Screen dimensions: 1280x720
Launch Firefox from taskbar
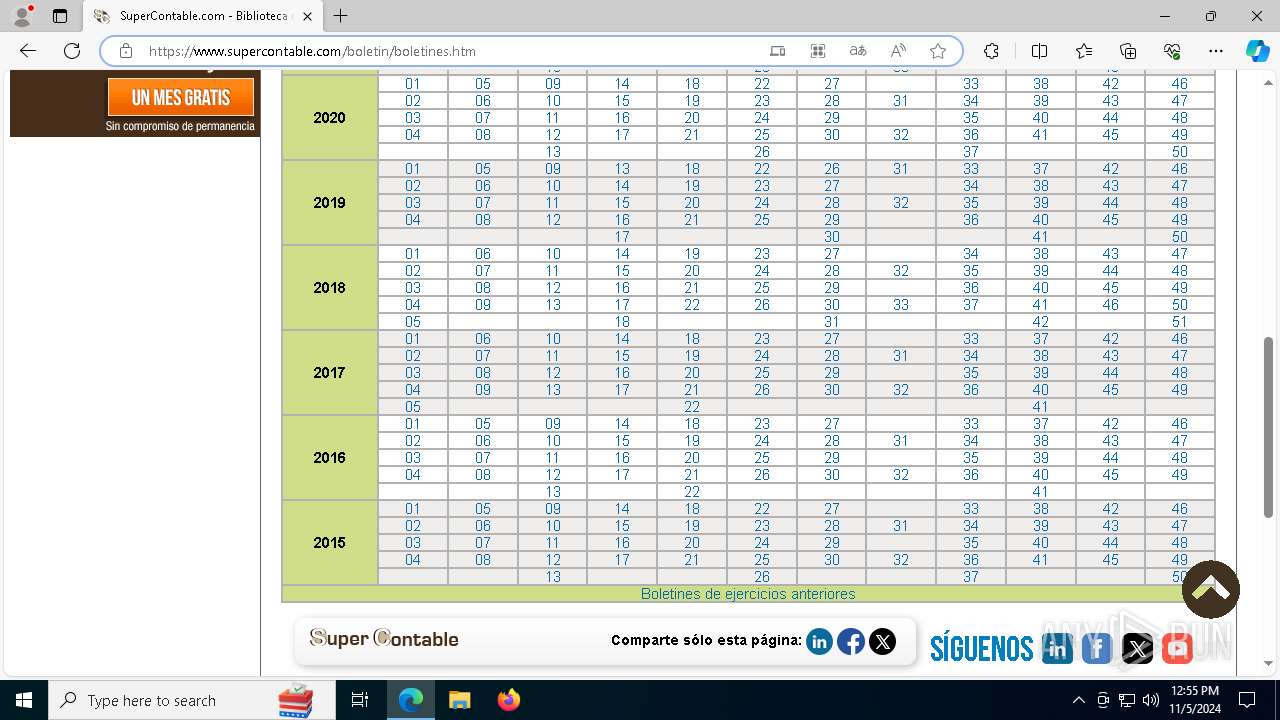pos(509,700)
